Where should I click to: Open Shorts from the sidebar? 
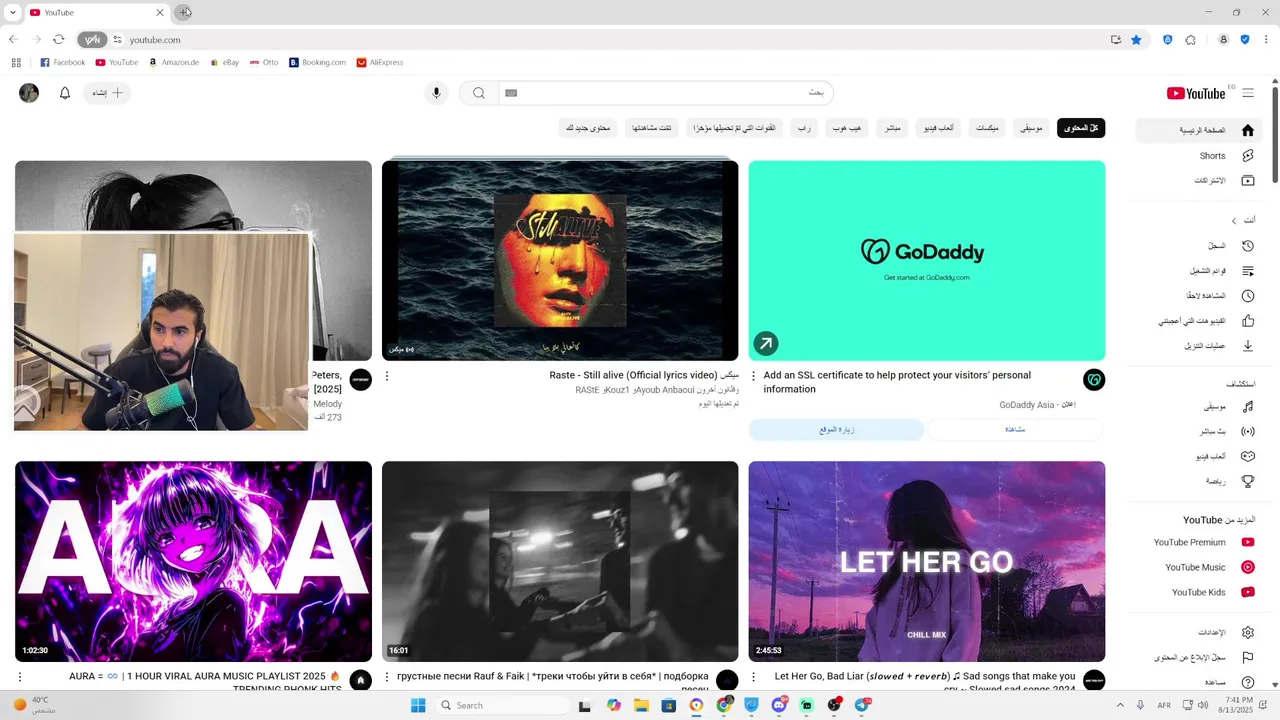[x=1198, y=156]
